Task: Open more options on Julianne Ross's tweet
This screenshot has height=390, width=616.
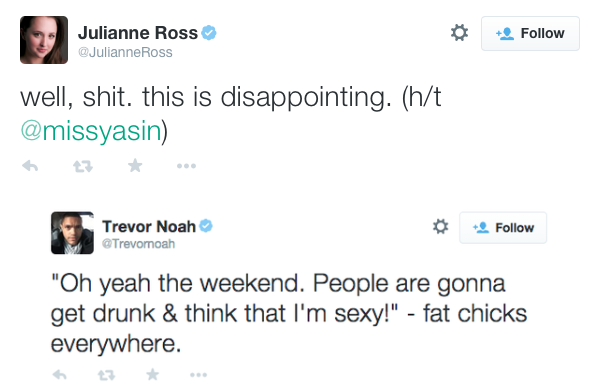Action: (186, 166)
